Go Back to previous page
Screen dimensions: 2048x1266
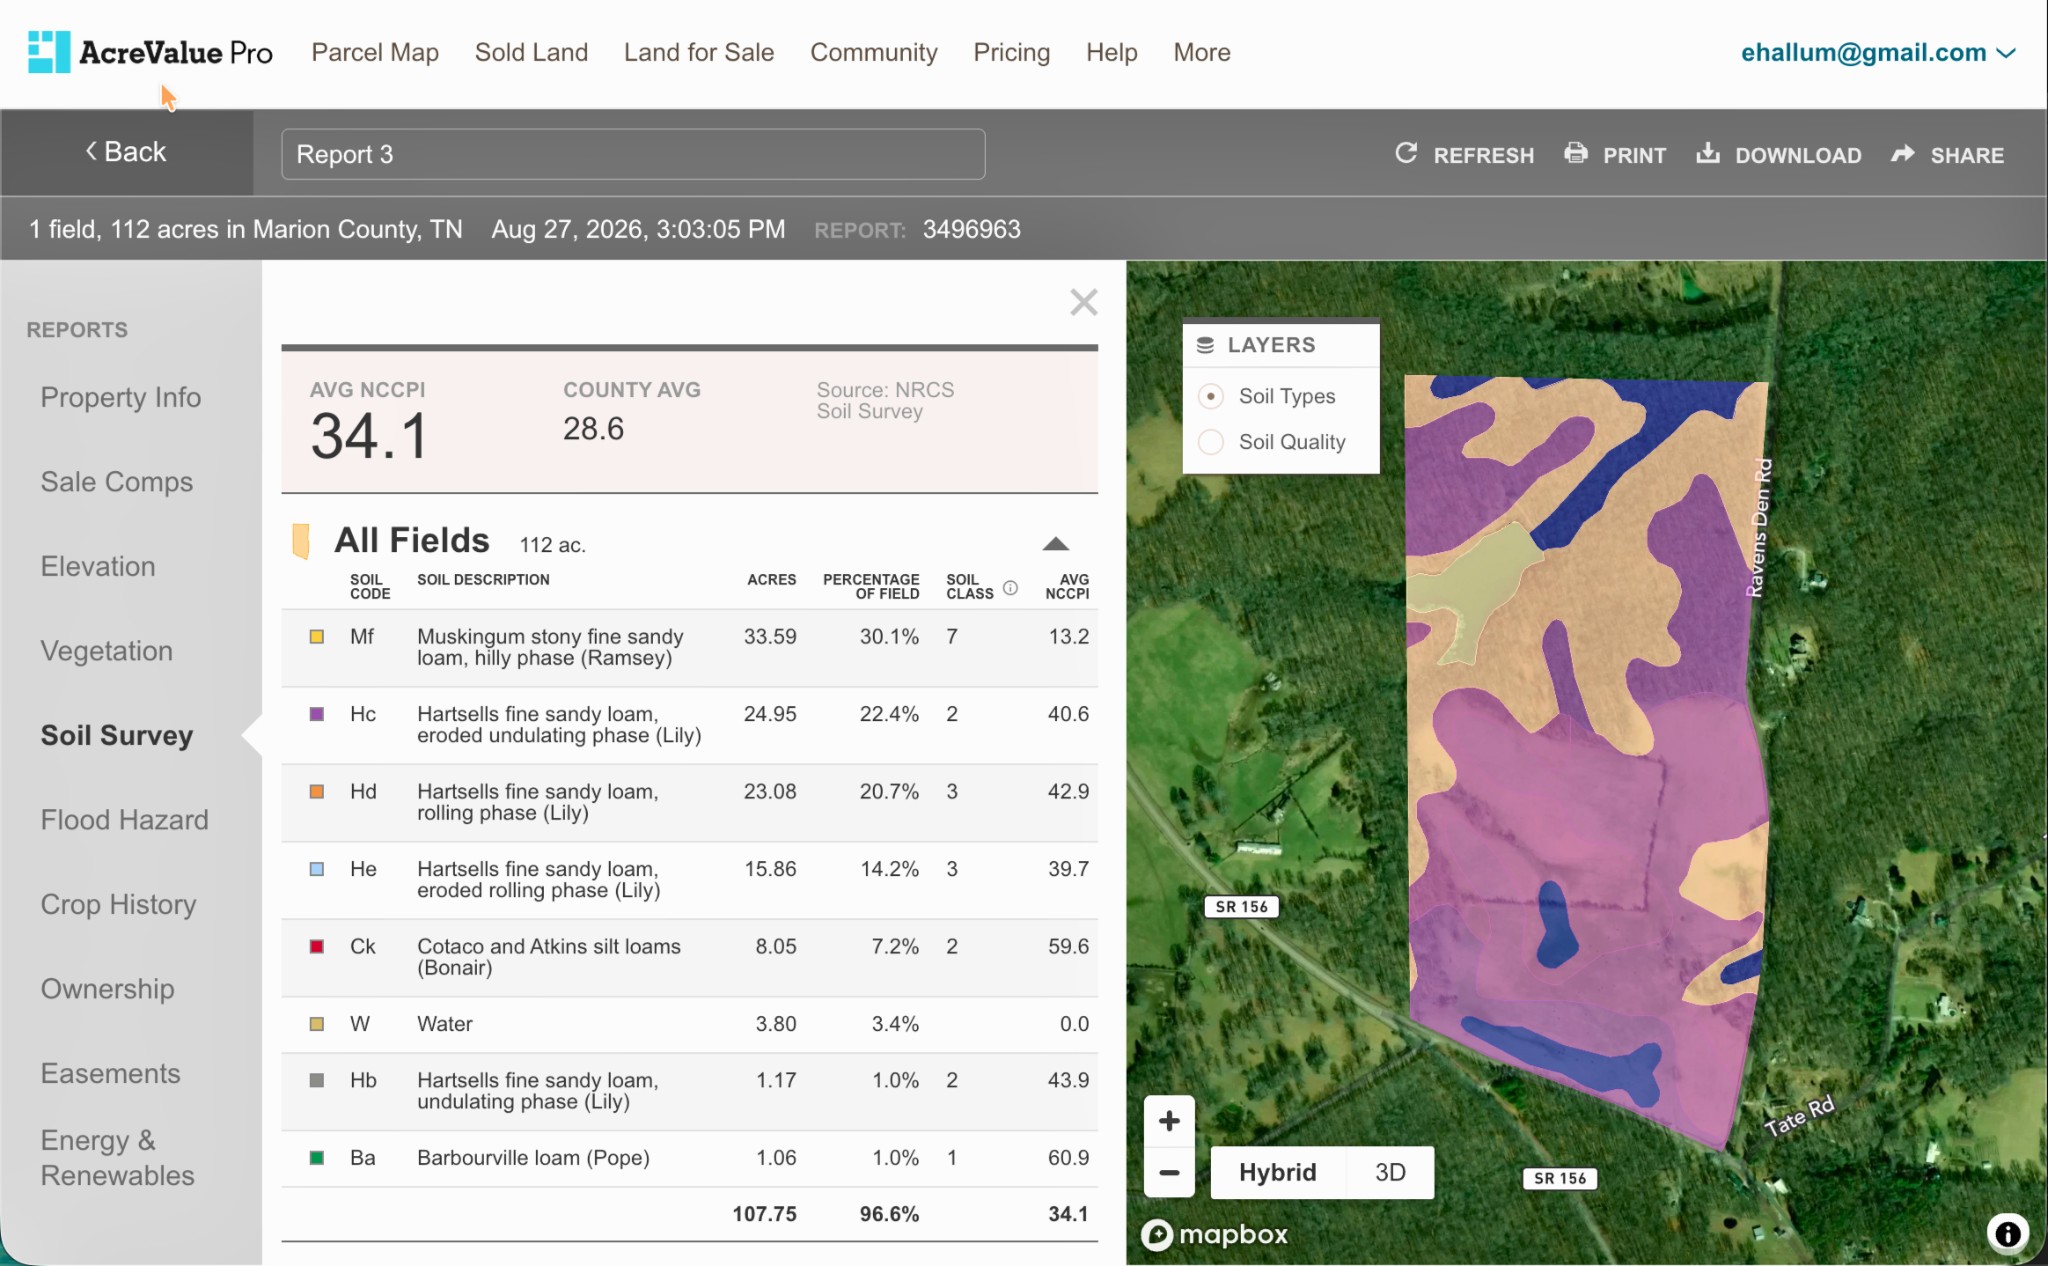[126, 152]
